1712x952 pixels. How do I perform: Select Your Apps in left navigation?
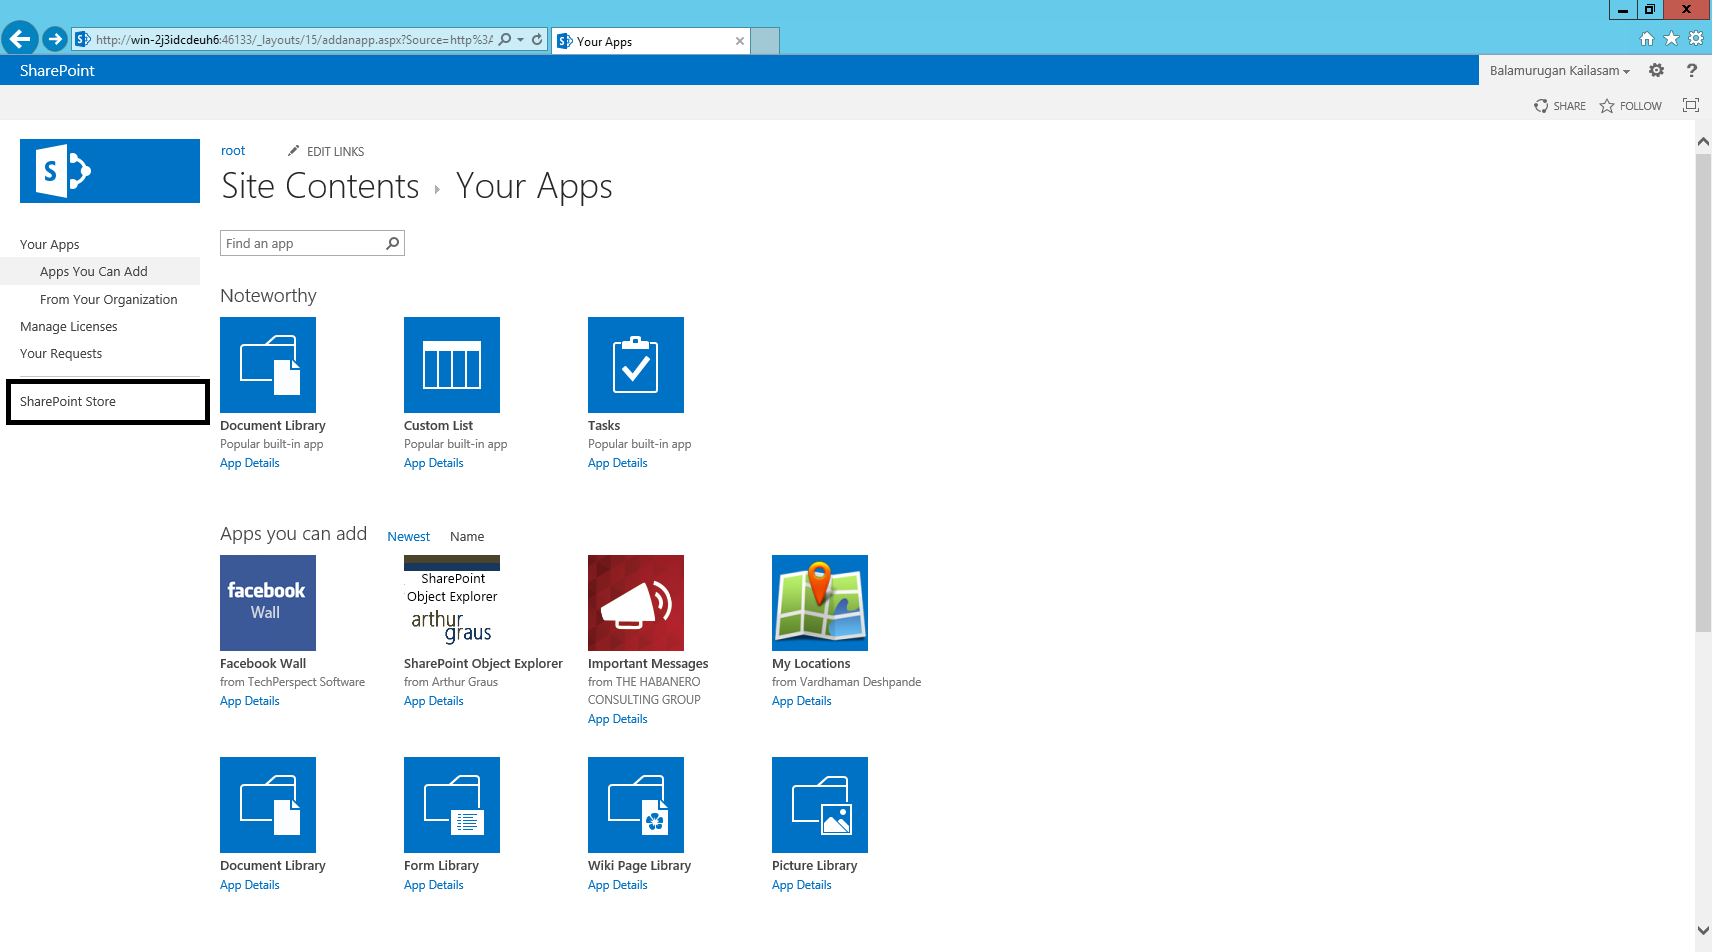tap(50, 244)
